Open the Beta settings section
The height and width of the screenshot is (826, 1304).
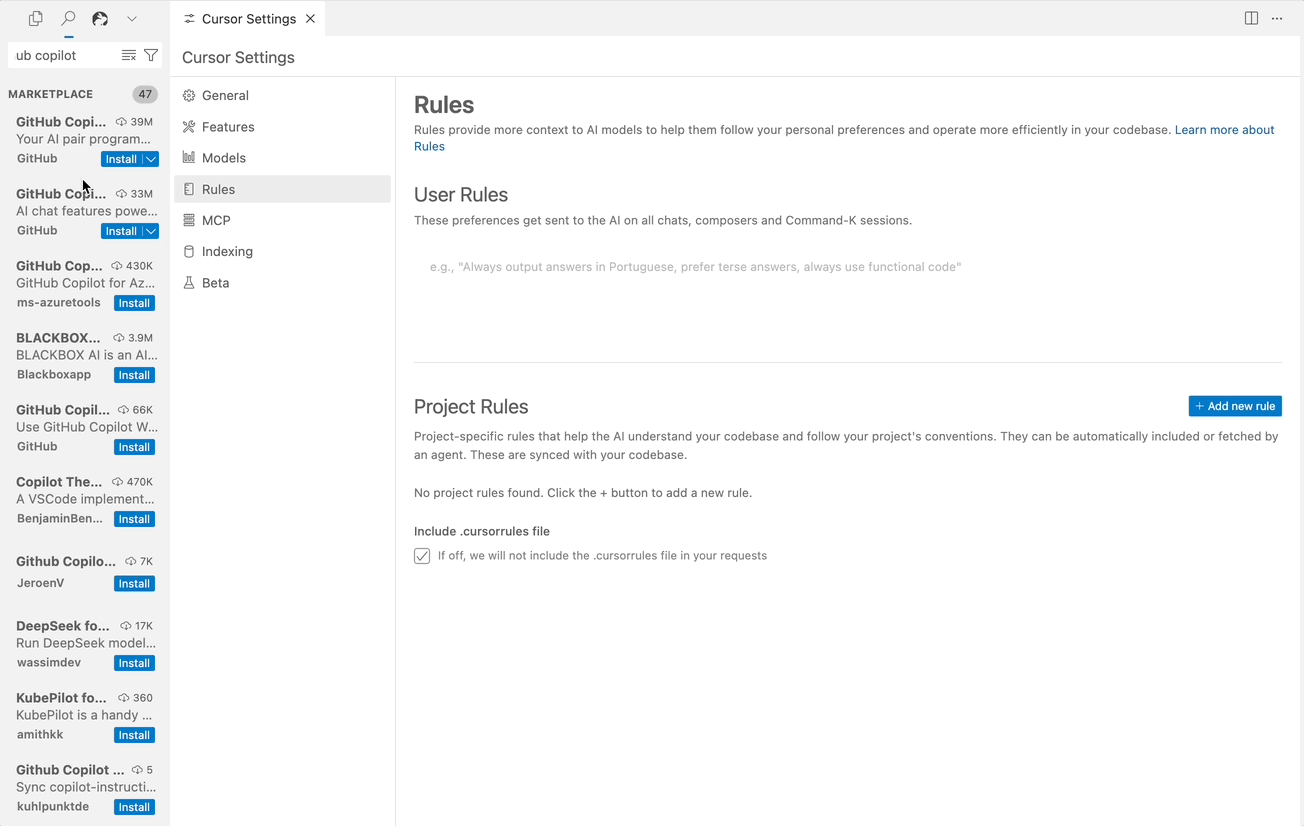click(x=282, y=283)
